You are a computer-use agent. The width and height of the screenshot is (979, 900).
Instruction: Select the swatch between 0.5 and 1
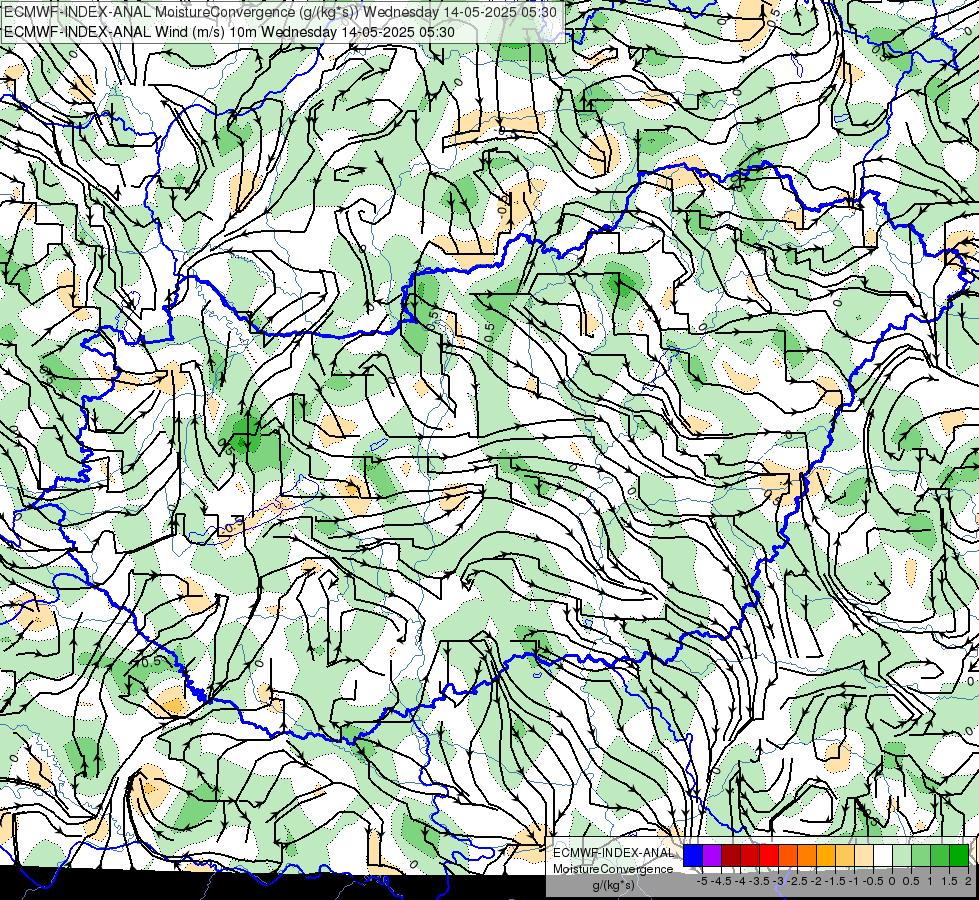(x=920, y=855)
